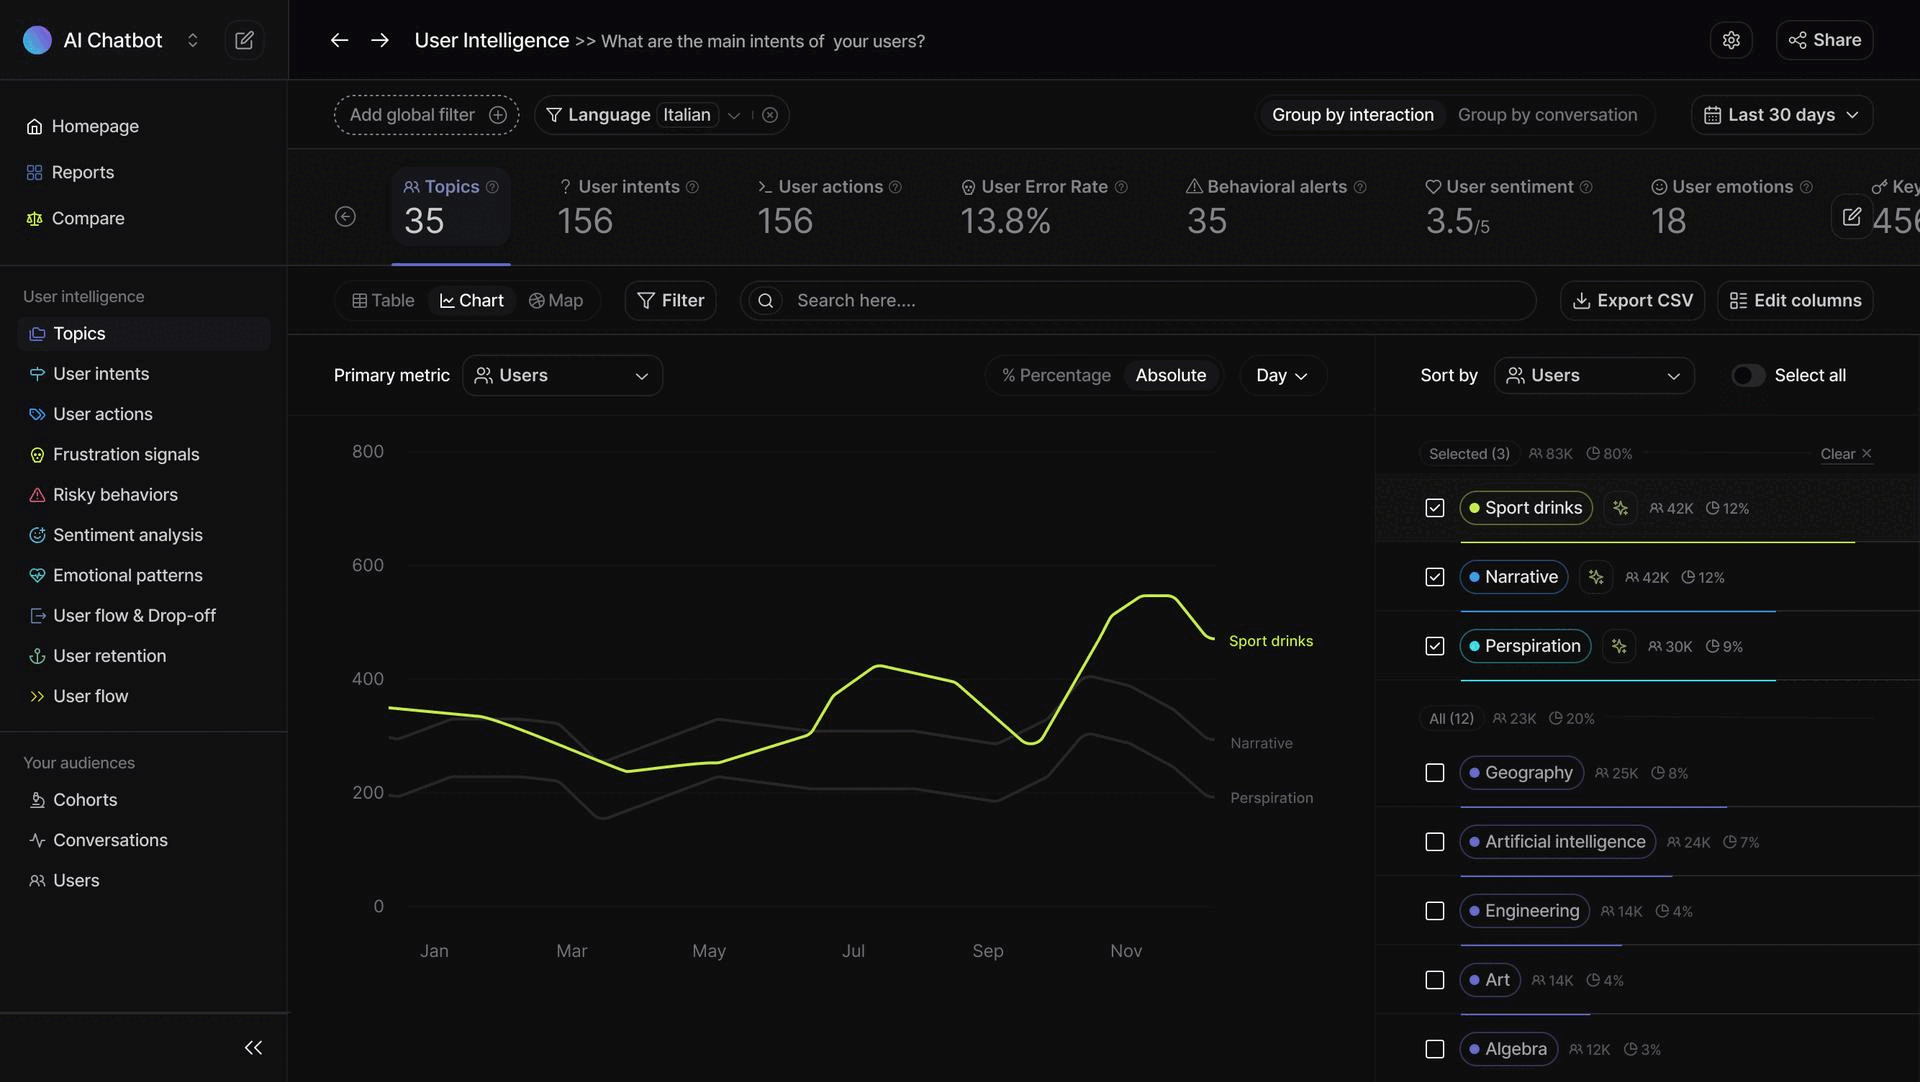Open the Last 30 days date dropdown
Image resolution: width=1920 pixels, height=1082 pixels.
click(x=1781, y=115)
